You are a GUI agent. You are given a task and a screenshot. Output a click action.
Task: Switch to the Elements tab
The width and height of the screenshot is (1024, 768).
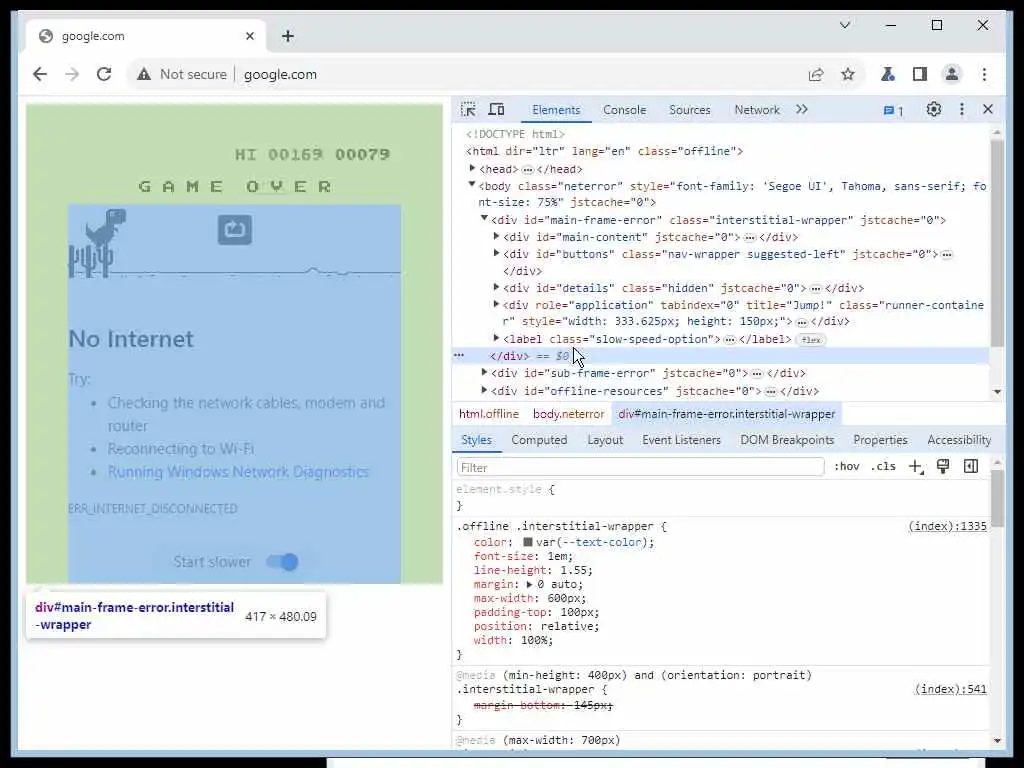[x=556, y=110]
